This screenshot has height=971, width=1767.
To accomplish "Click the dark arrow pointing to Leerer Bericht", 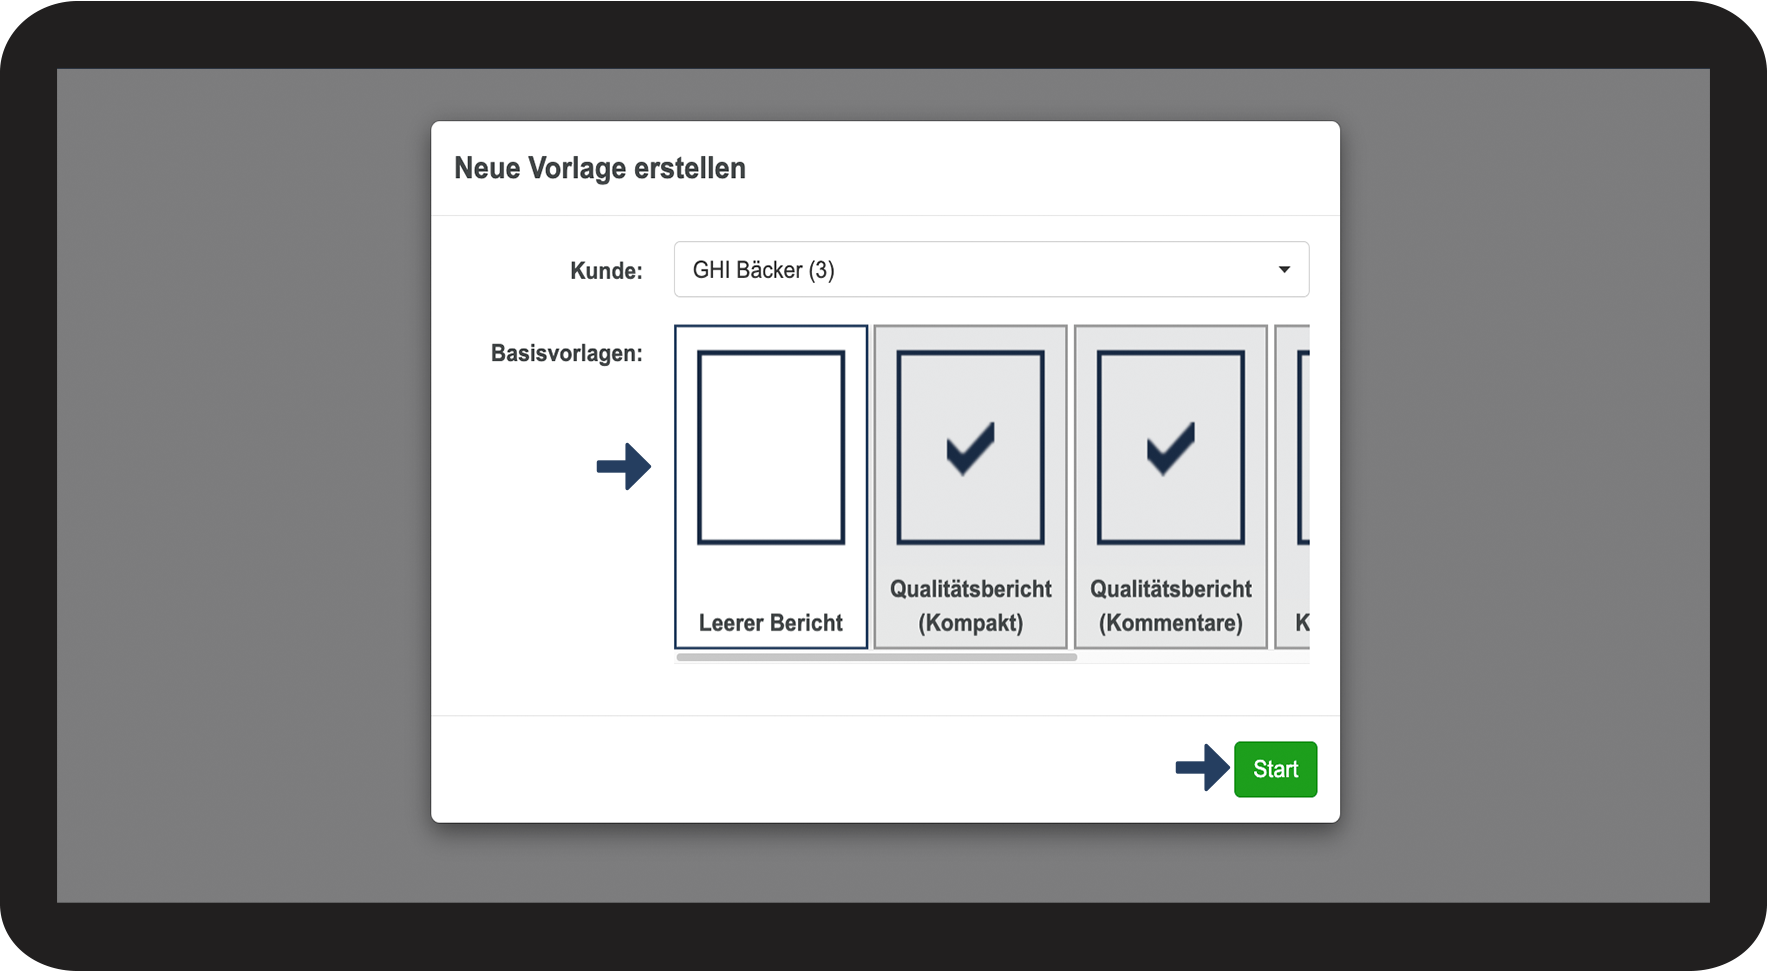I will [x=624, y=466].
